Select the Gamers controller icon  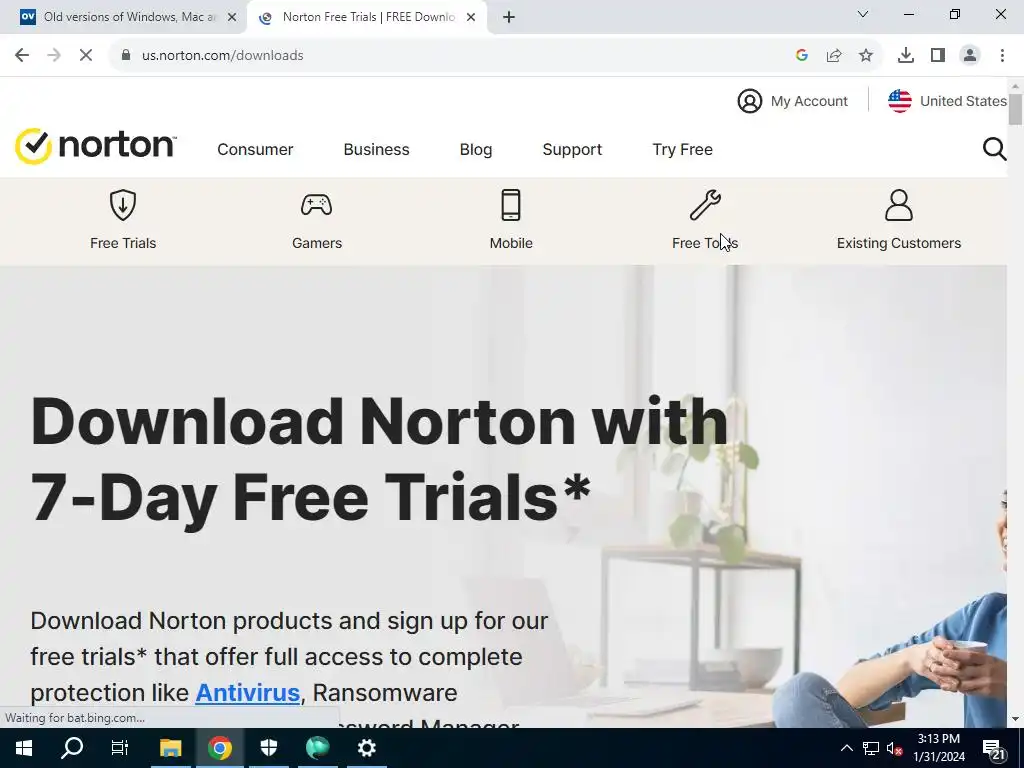click(317, 205)
